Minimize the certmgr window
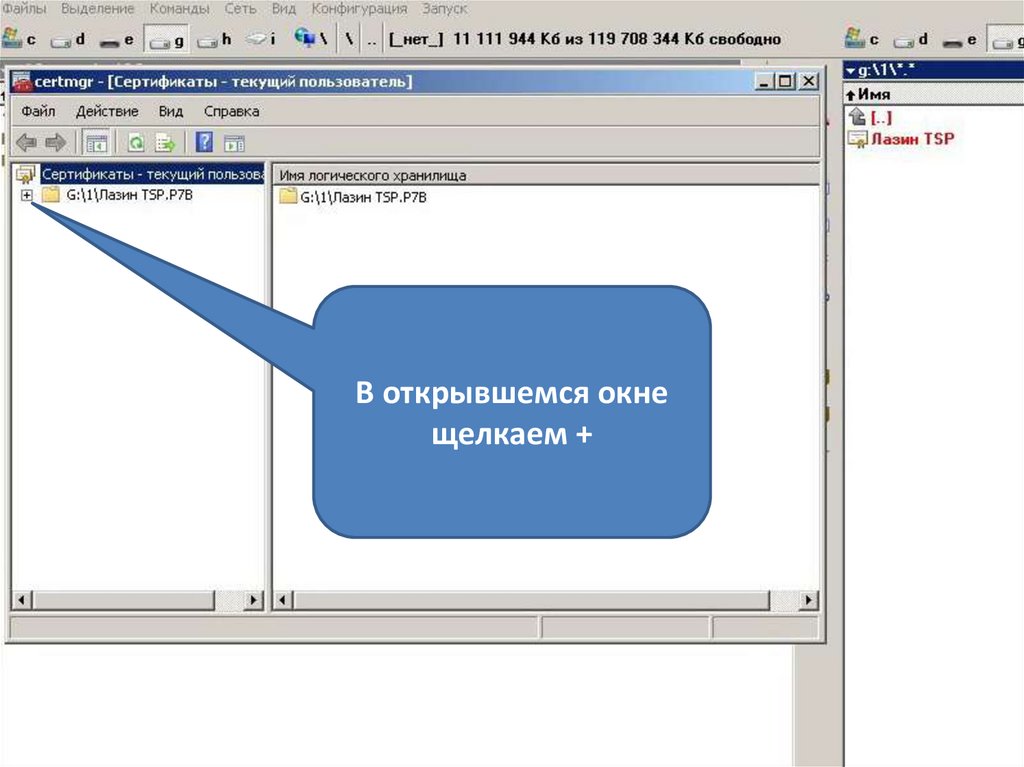This screenshot has height=767, width=1024. tap(763, 81)
